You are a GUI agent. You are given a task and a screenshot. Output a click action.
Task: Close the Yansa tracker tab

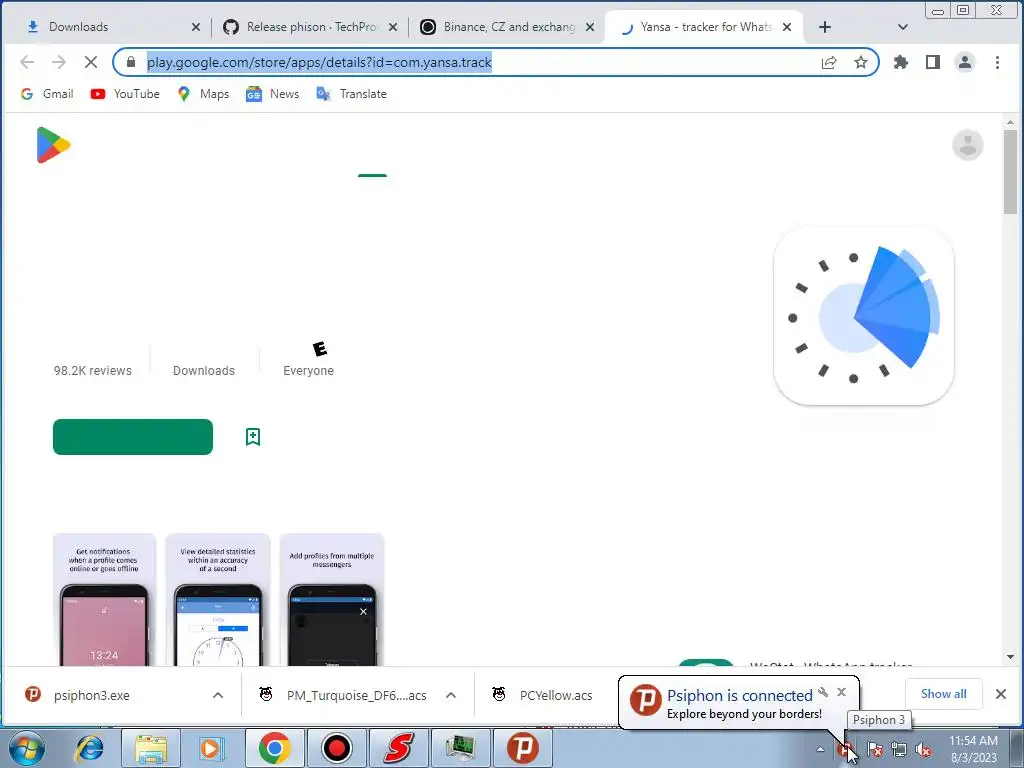(787, 27)
